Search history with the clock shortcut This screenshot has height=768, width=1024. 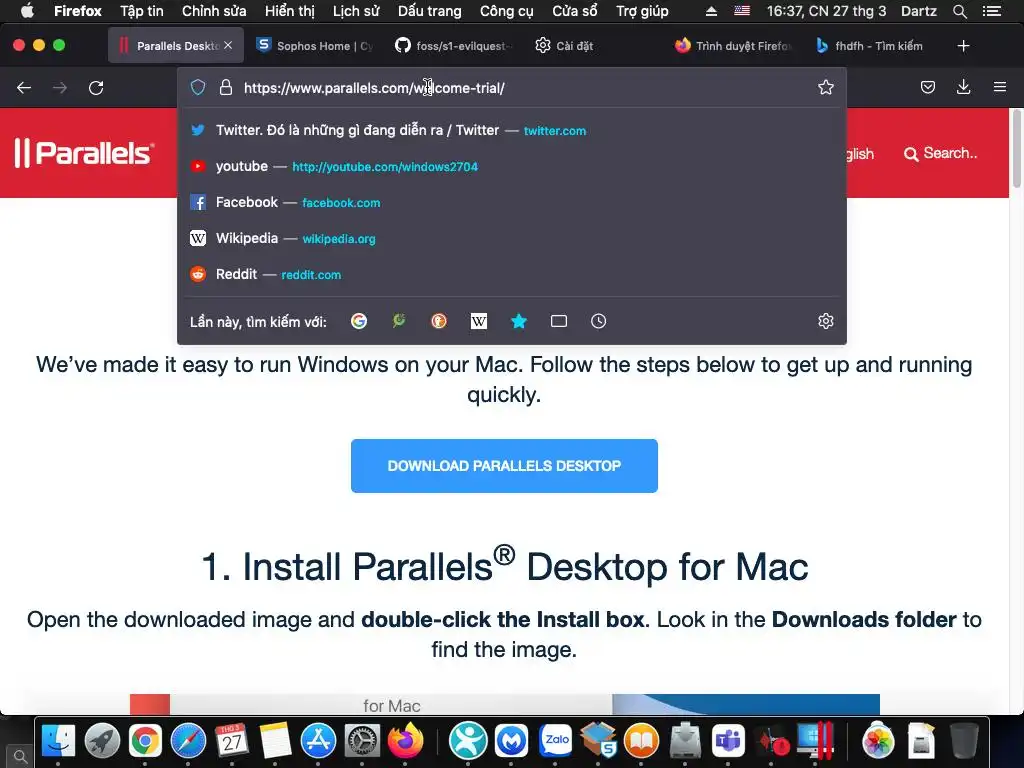pyautogui.click(x=598, y=321)
